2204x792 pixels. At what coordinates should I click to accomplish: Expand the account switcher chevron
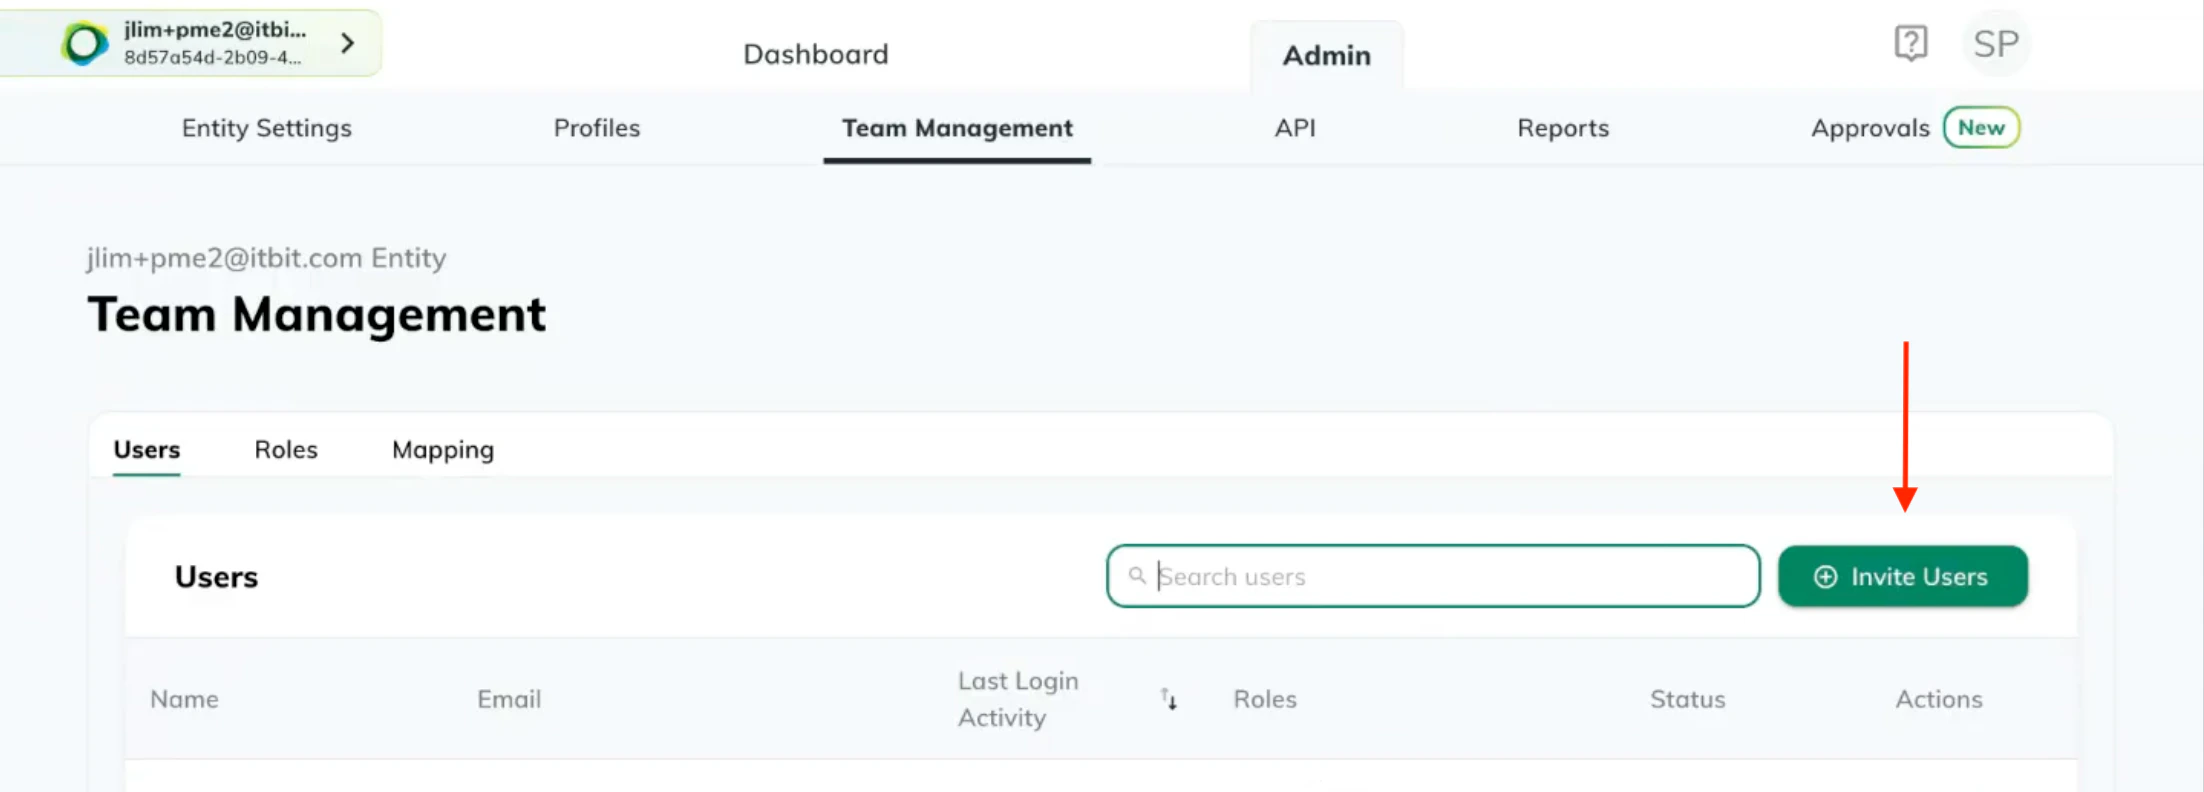pos(347,43)
